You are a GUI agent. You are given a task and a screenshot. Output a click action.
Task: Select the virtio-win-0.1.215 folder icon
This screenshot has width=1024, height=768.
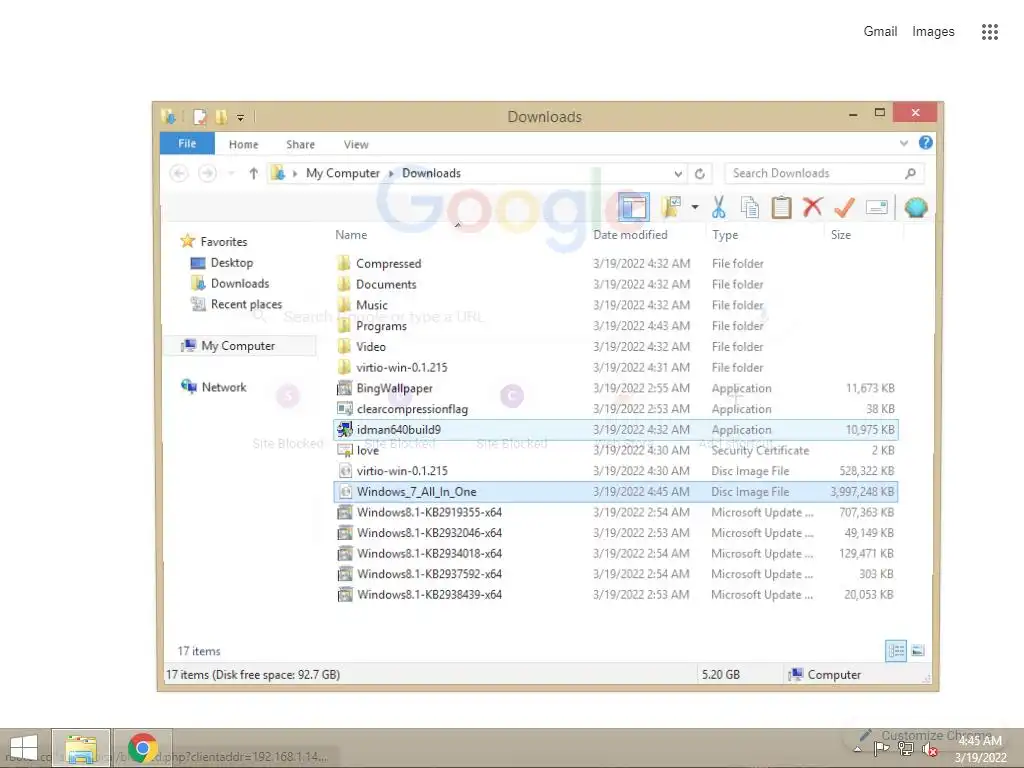tap(344, 367)
